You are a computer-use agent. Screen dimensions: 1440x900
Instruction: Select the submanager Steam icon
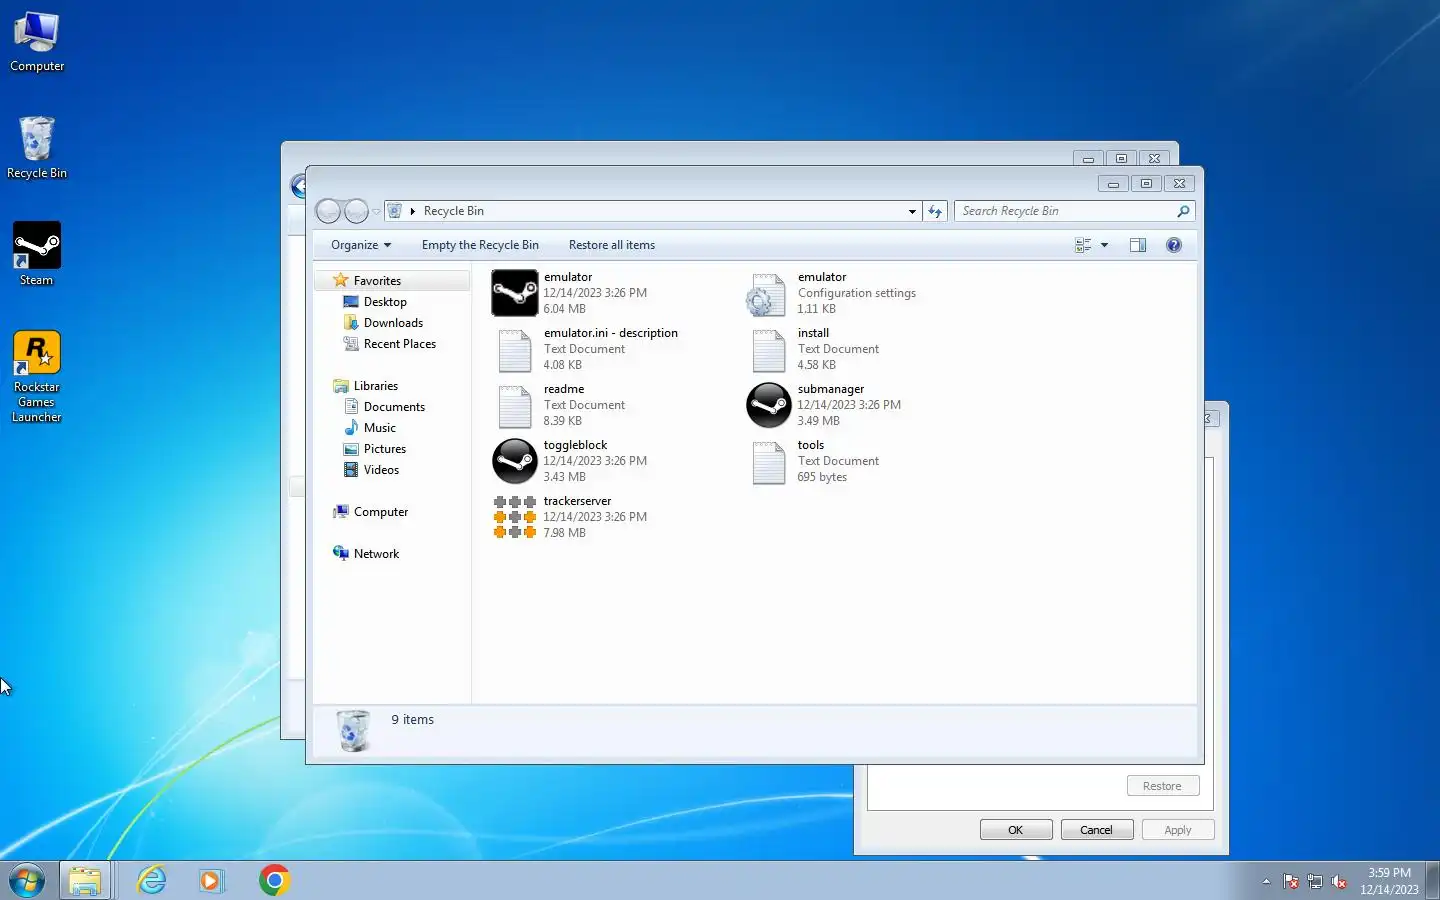[x=769, y=405]
